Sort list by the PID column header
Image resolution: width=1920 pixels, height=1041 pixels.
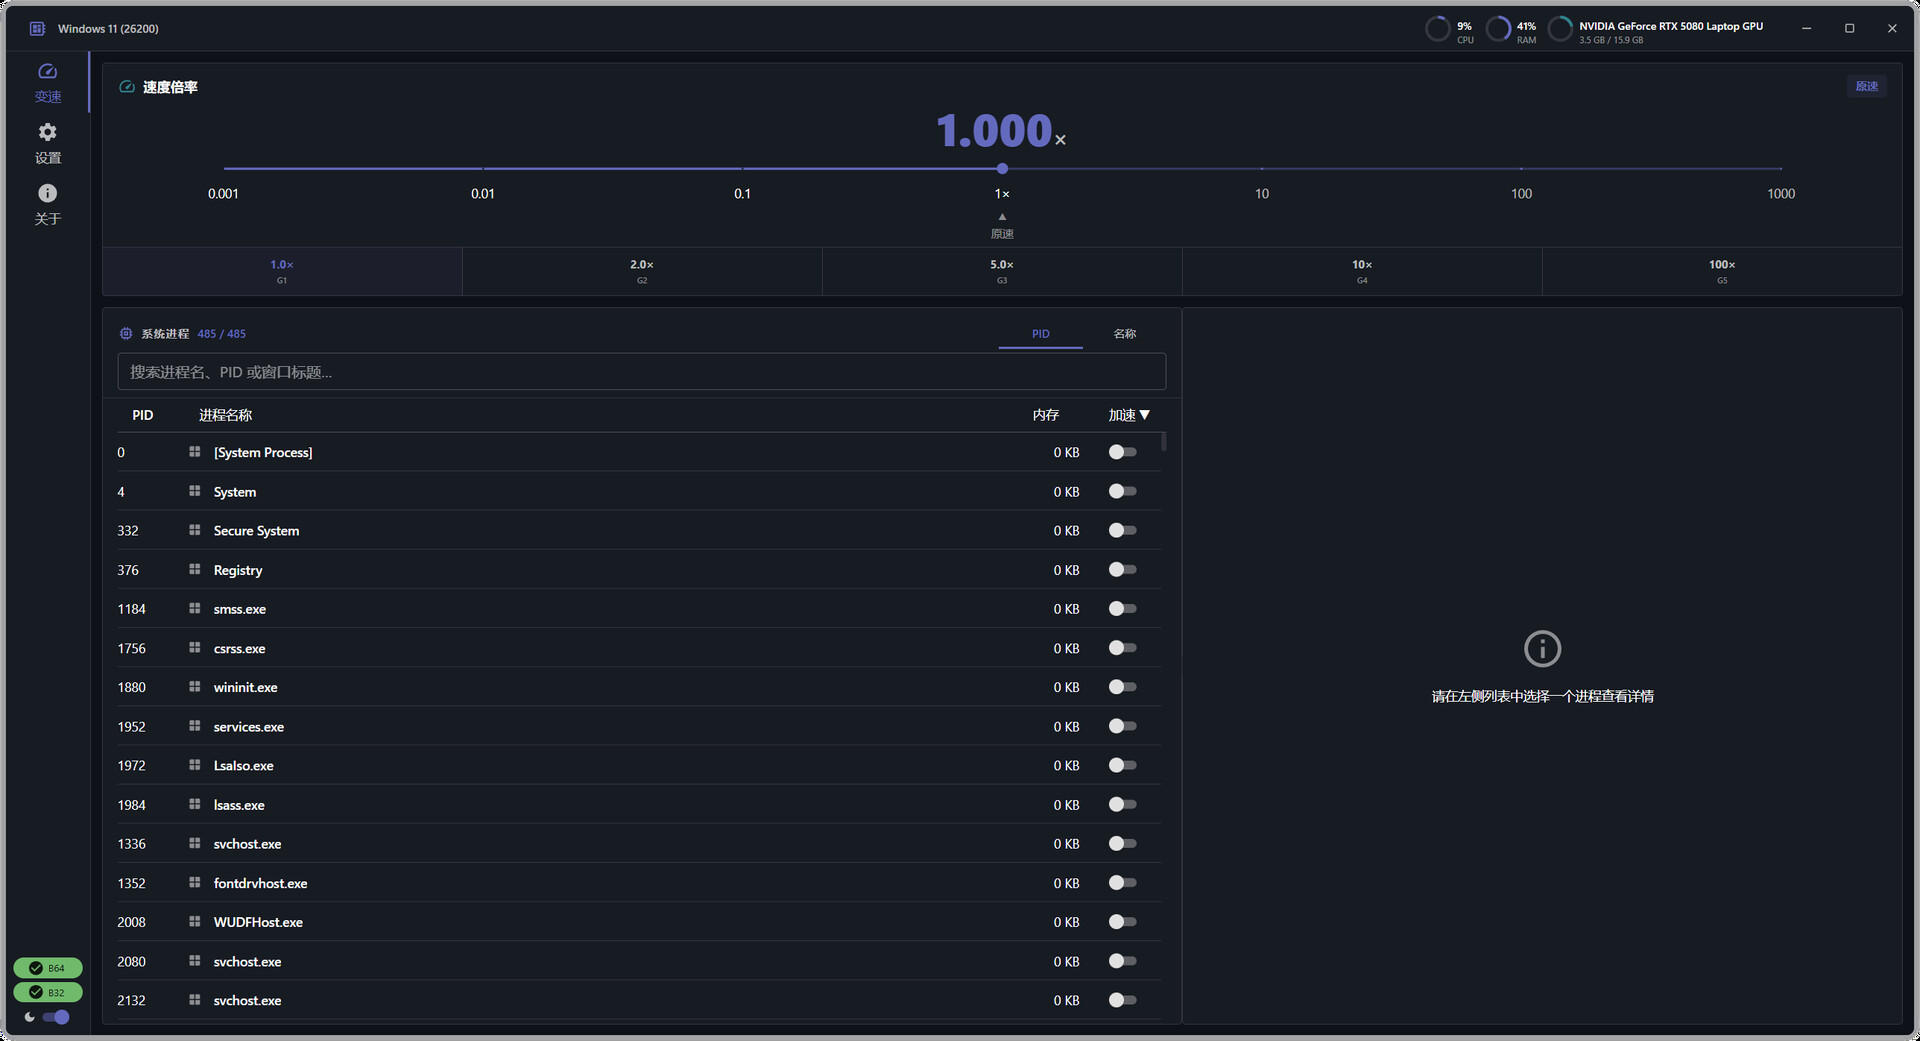(143, 415)
